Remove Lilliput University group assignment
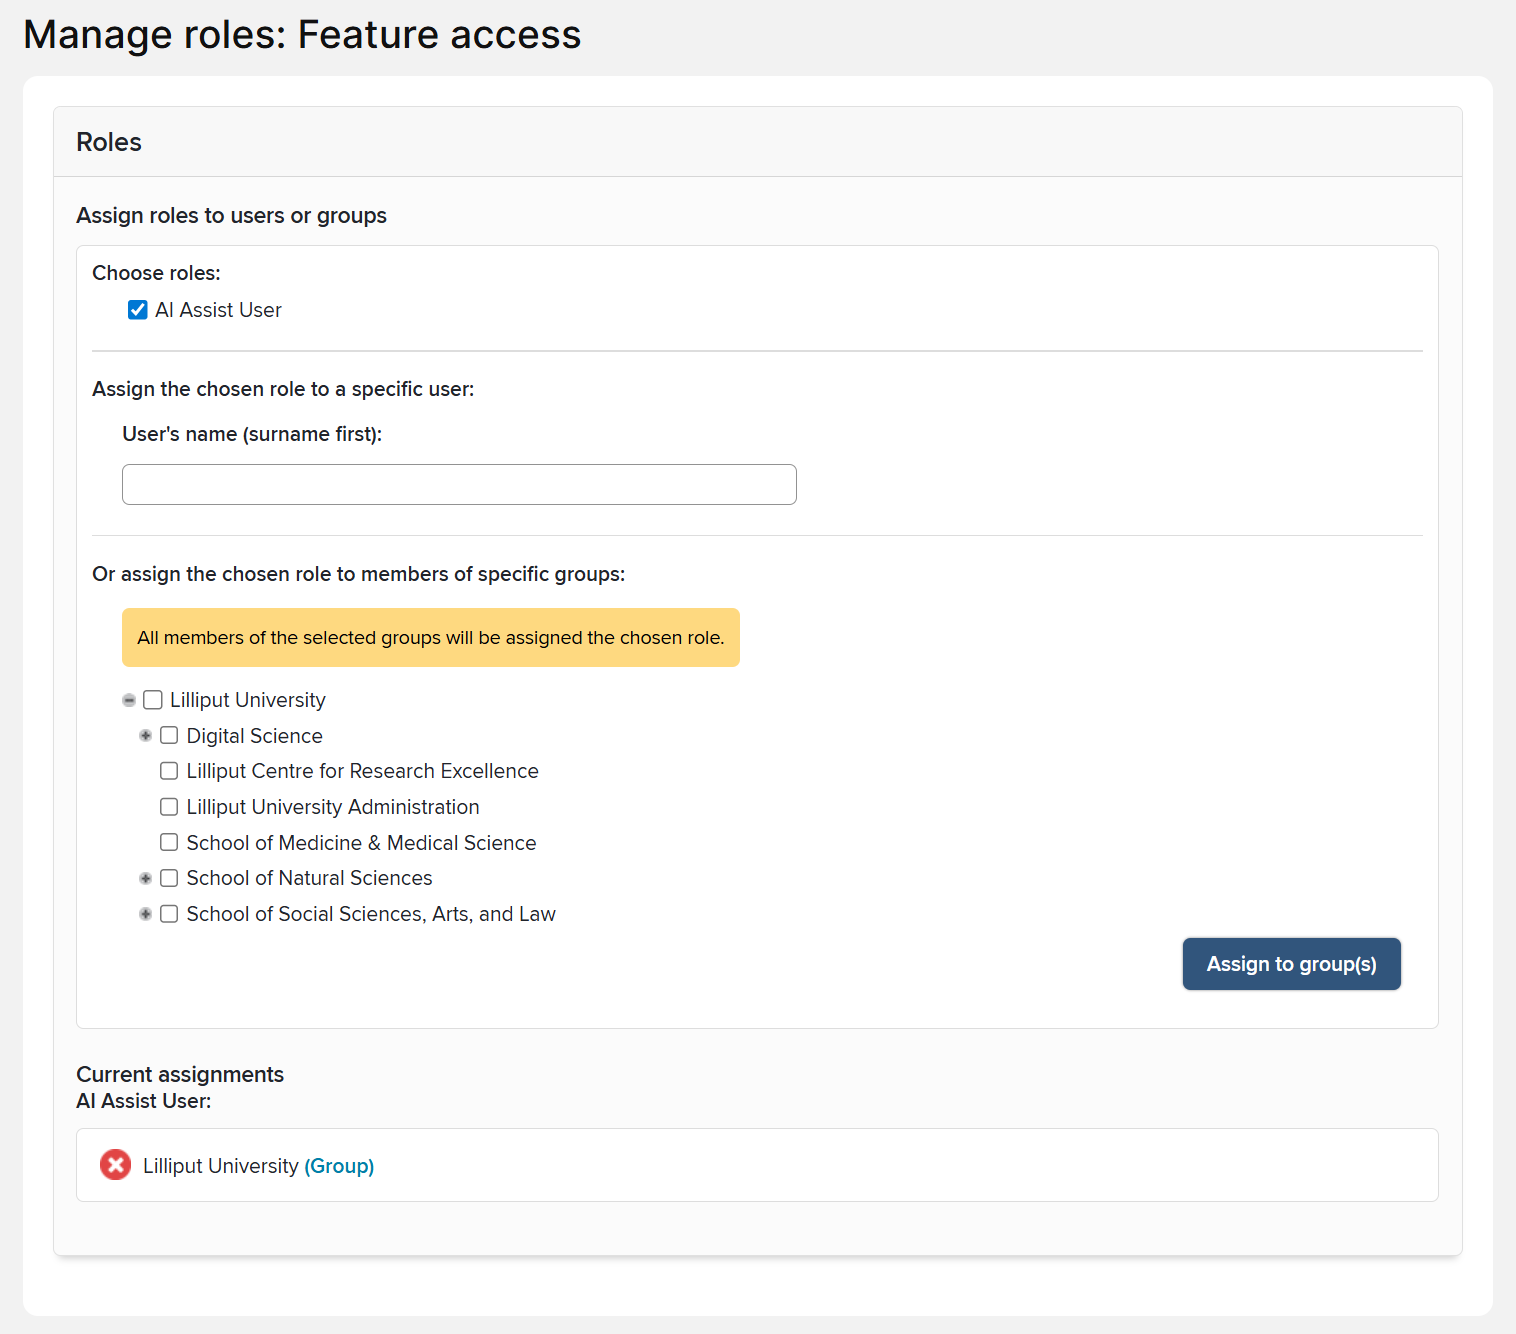The width and height of the screenshot is (1516, 1334). [115, 1165]
